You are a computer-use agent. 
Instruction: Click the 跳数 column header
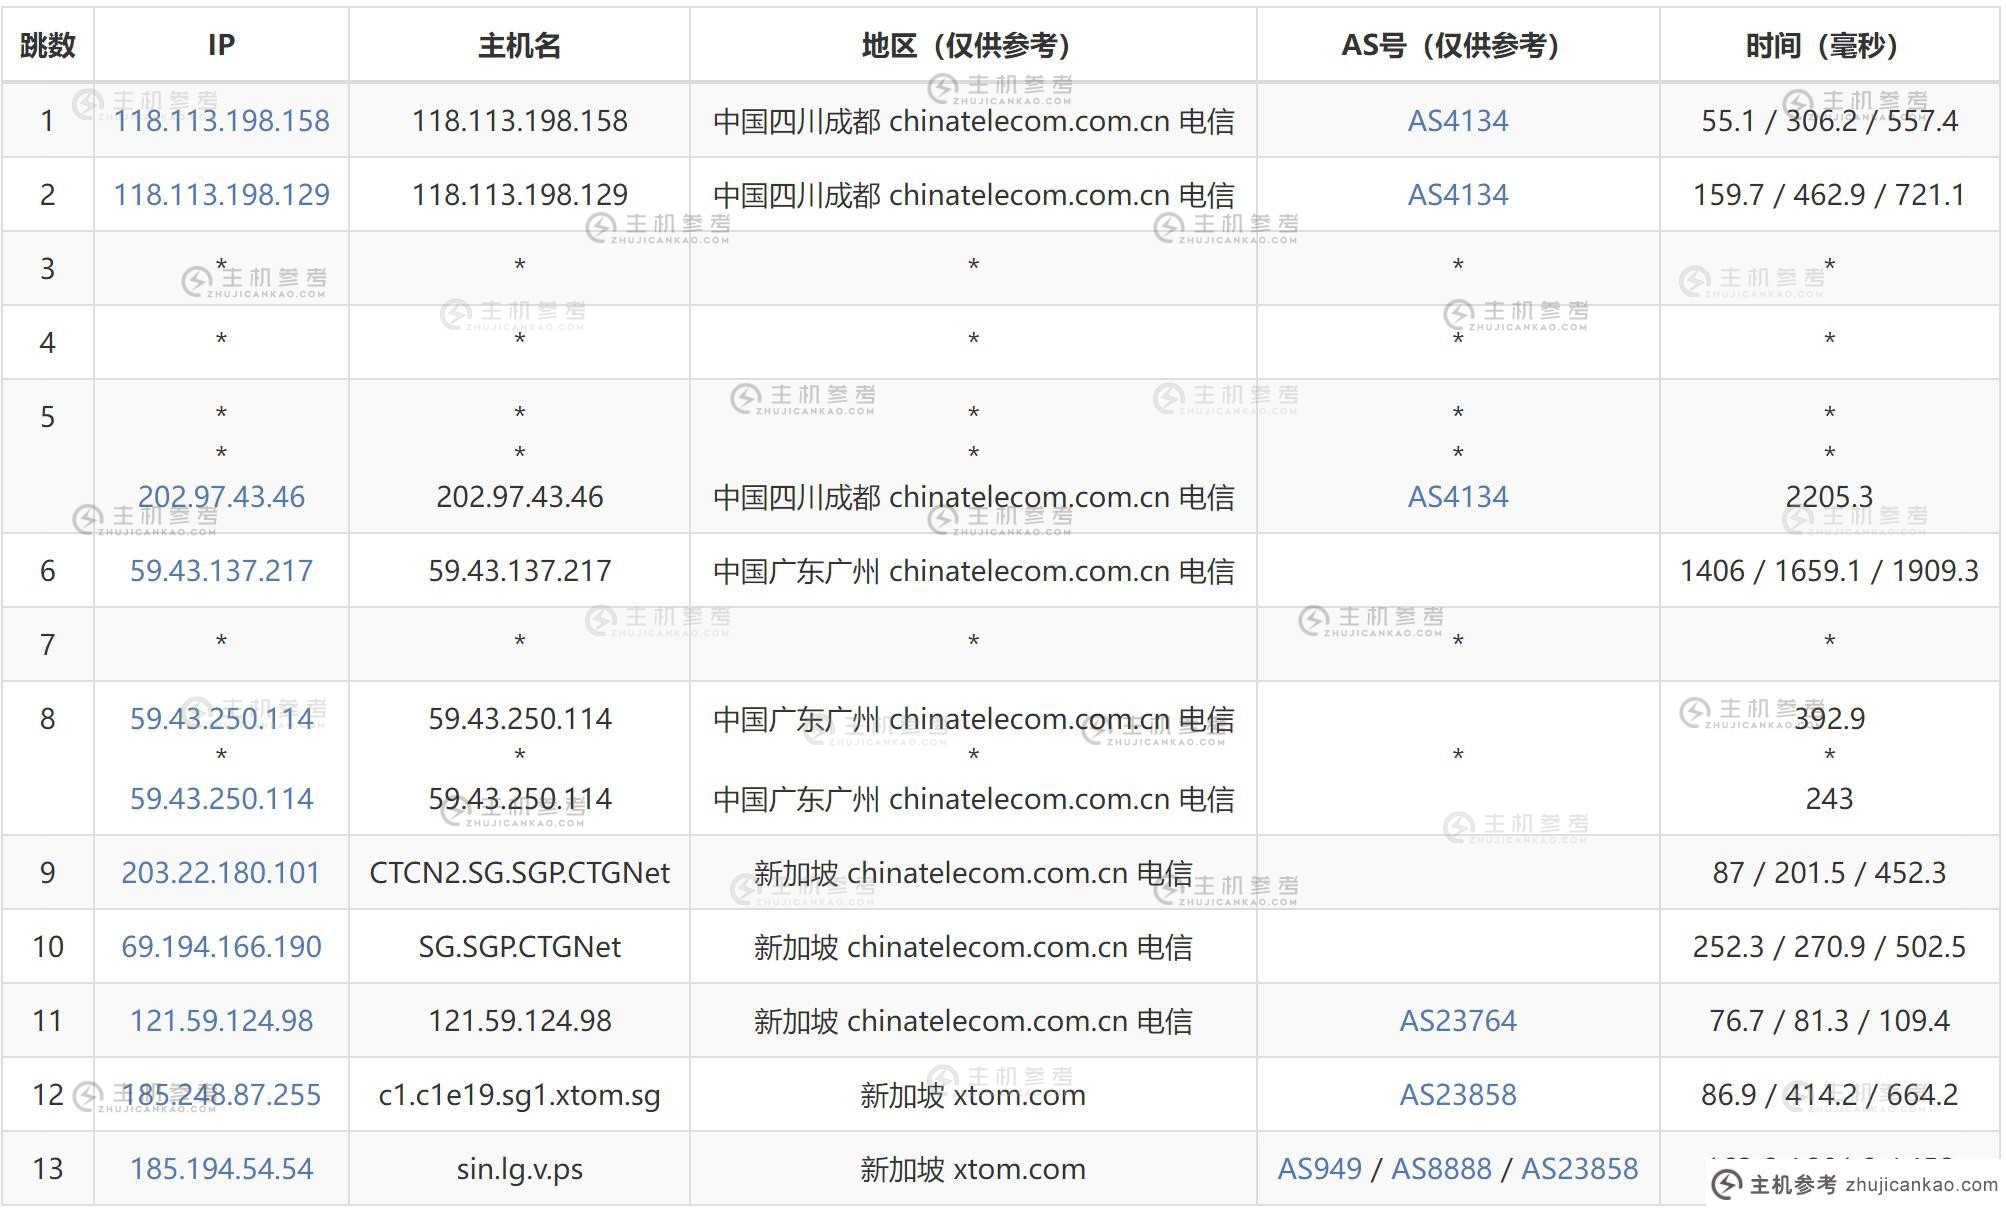48,45
